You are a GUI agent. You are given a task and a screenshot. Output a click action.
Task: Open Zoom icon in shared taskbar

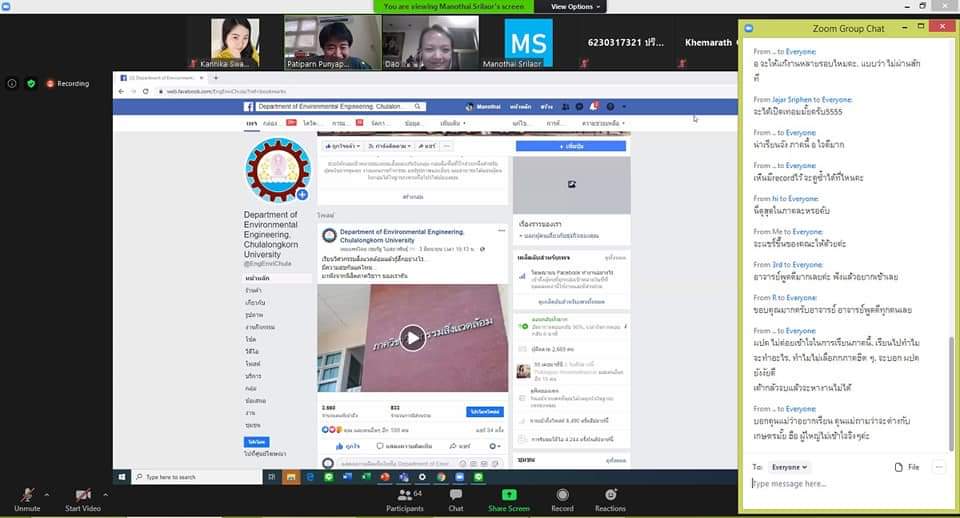(459, 477)
